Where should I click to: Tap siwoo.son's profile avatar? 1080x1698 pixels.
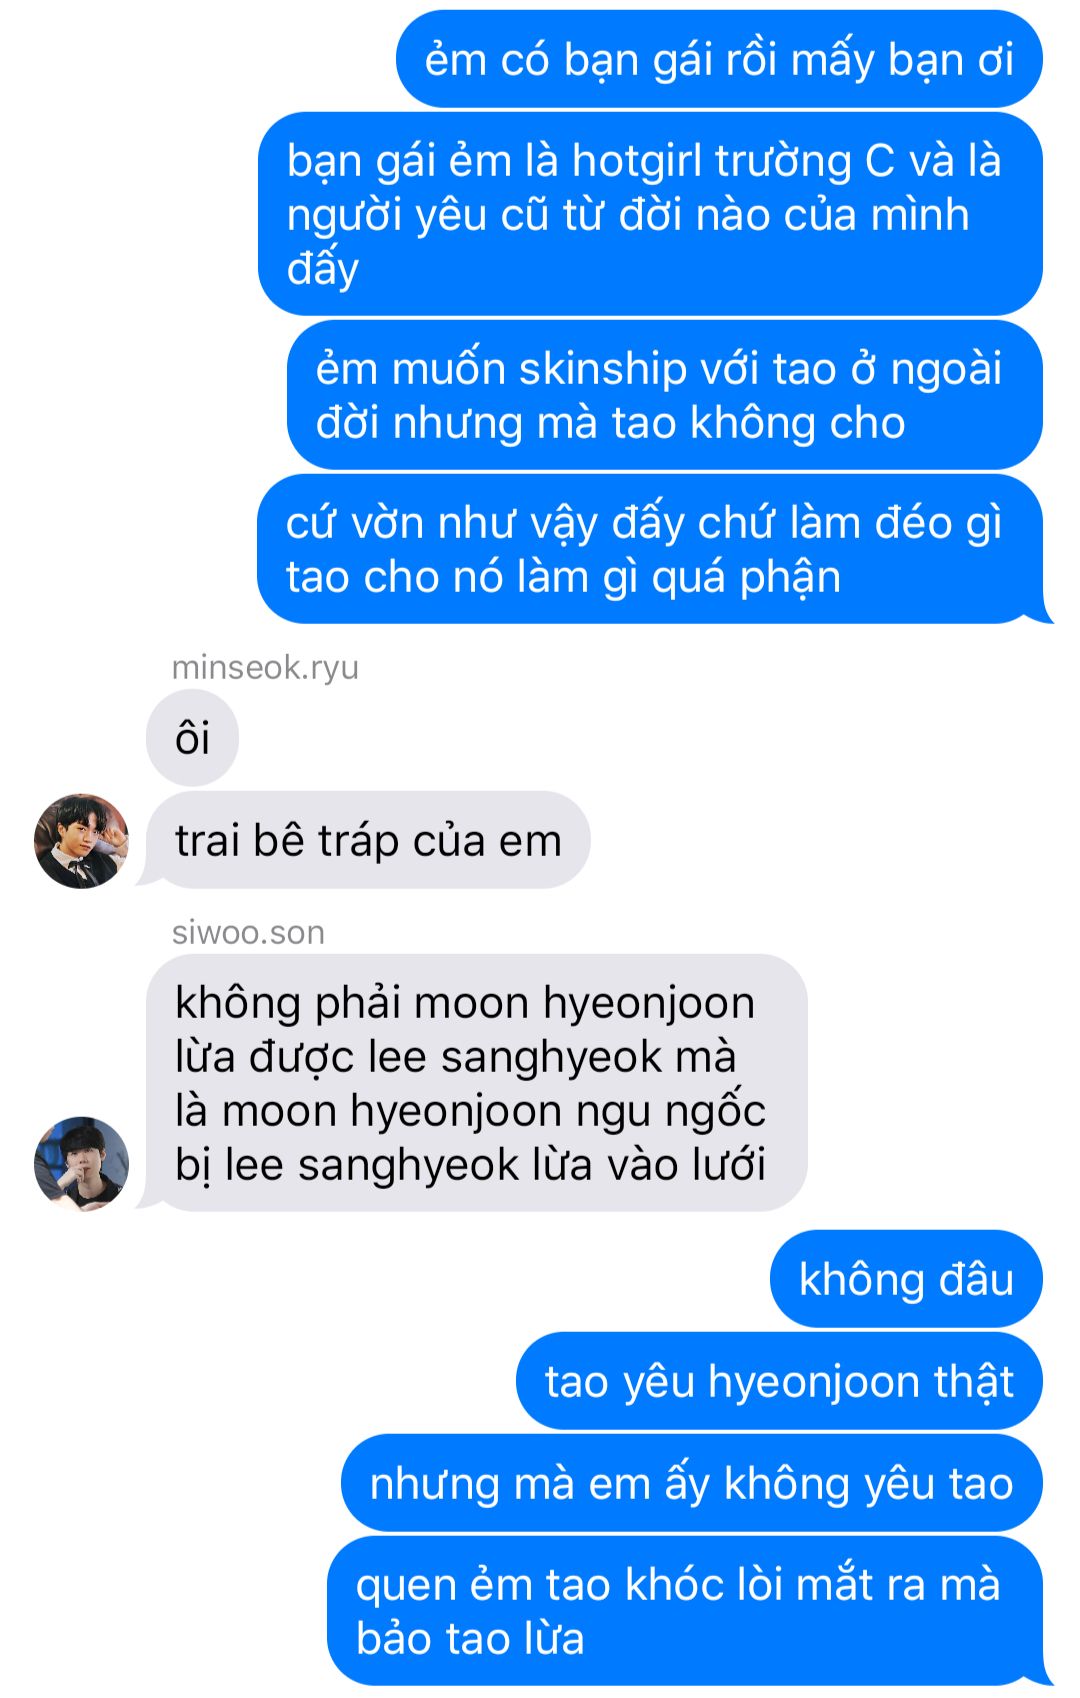[x=81, y=1164]
